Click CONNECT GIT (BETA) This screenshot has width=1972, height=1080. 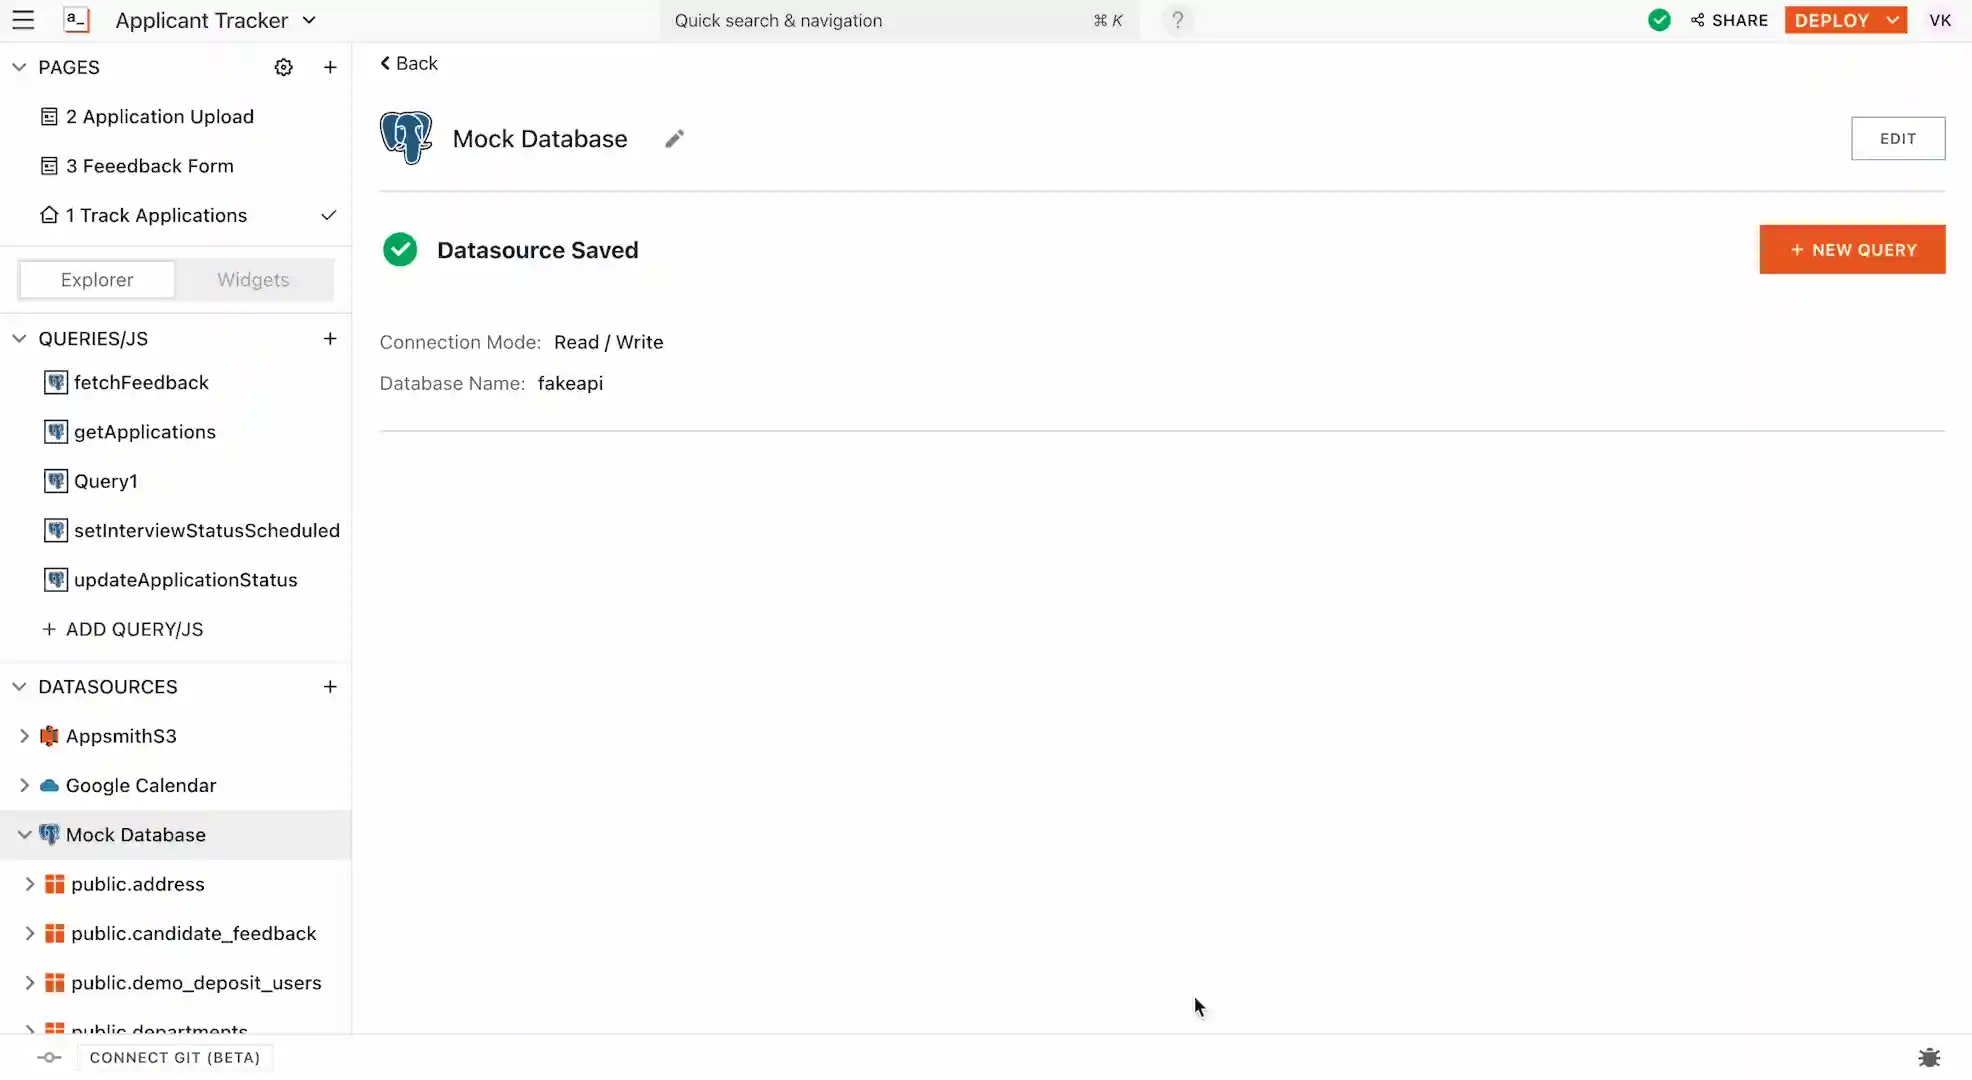click(174, 1057)
